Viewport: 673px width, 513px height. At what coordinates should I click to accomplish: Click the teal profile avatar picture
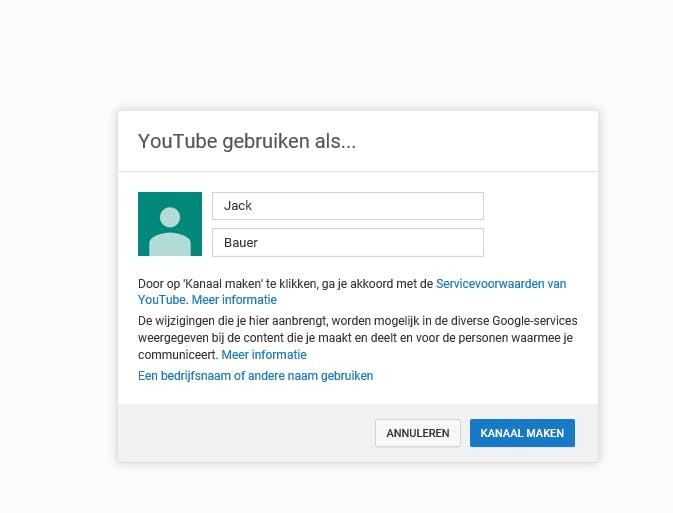(x=170, y=224)
